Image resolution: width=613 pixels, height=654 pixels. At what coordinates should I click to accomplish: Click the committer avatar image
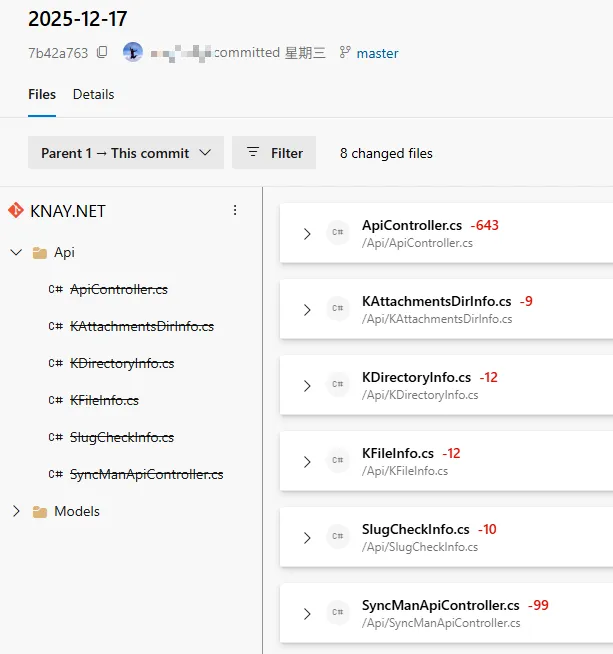133,52
